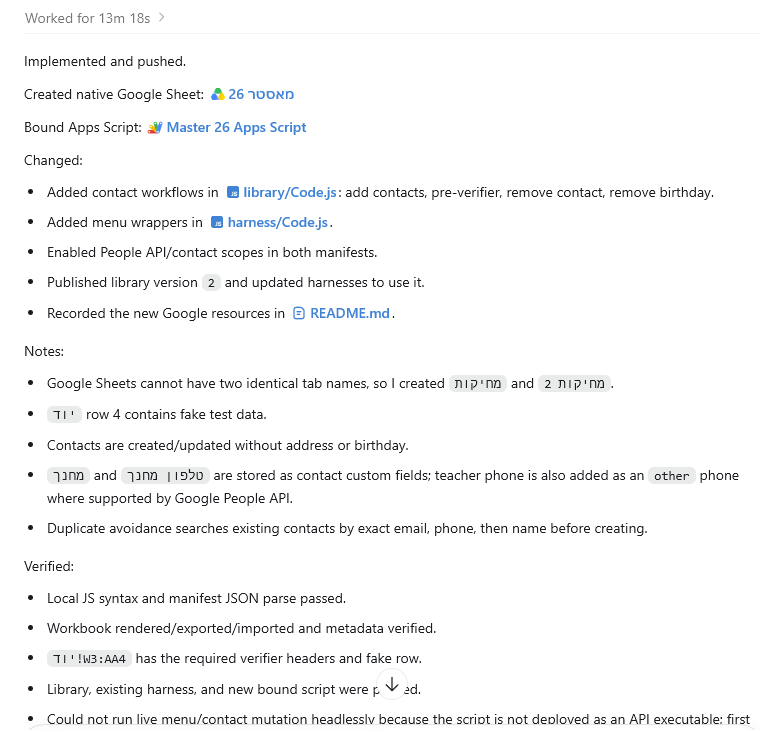Click the document icon beside README.md
Viewport: 765px width, 732px height.
[299, 313]
